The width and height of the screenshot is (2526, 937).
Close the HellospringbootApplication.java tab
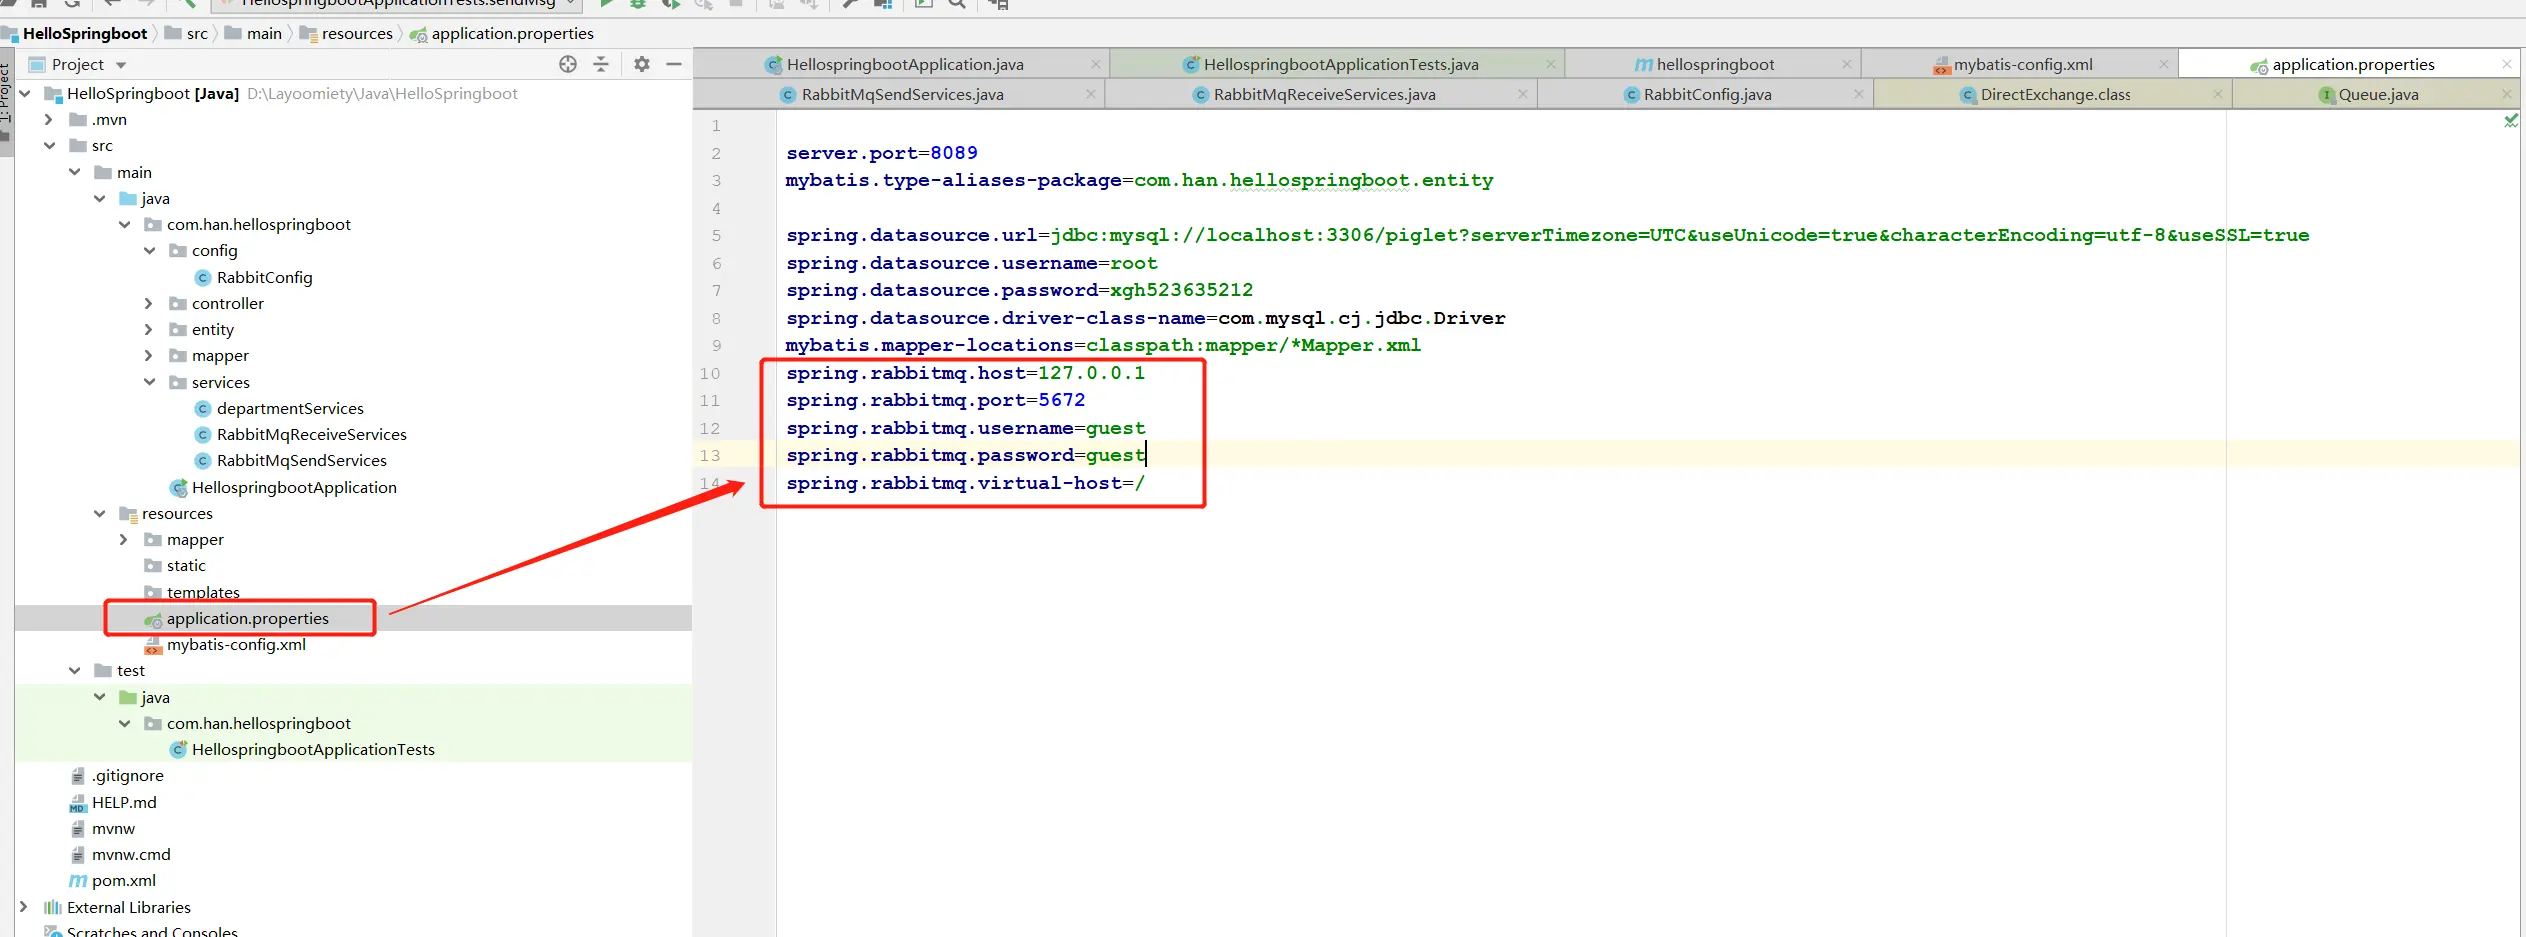click(x=1095, y=64)
